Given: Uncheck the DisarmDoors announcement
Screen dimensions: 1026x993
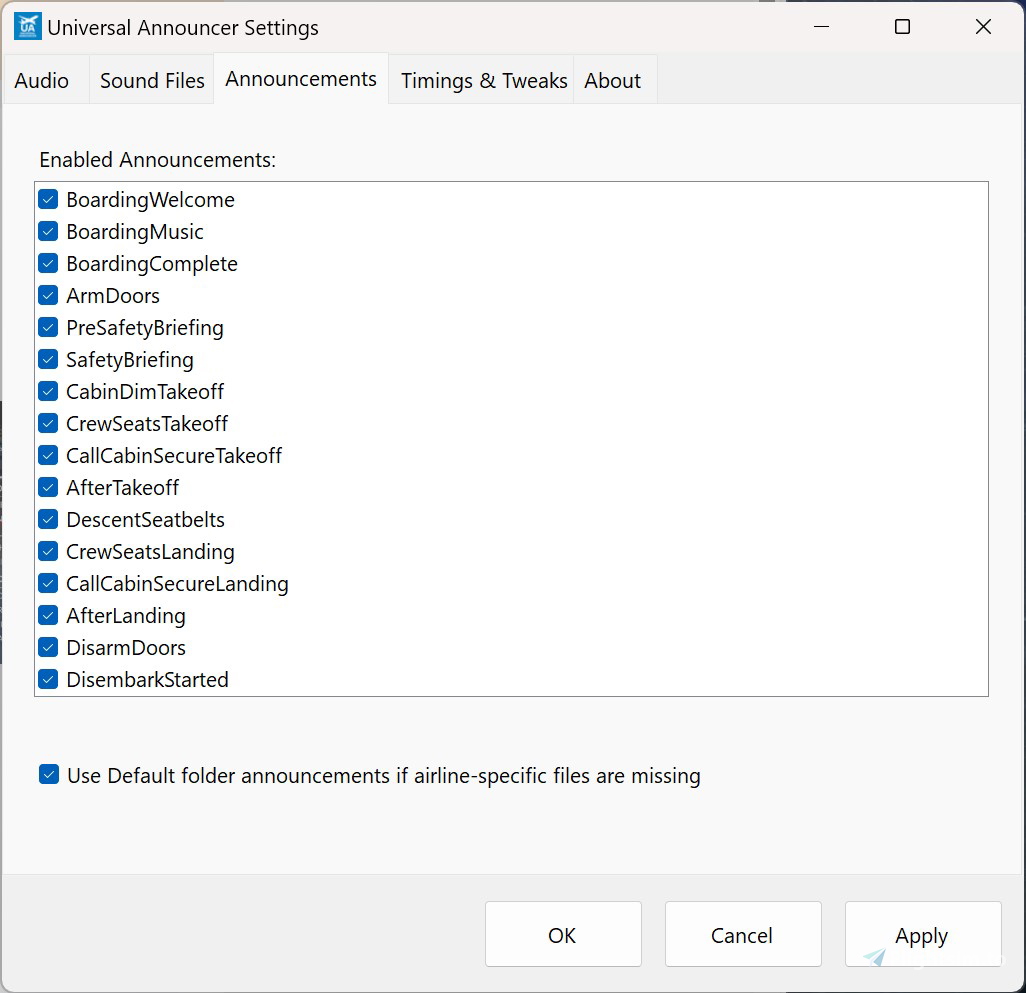Looking at the screenshot, I should click(48, 647).
